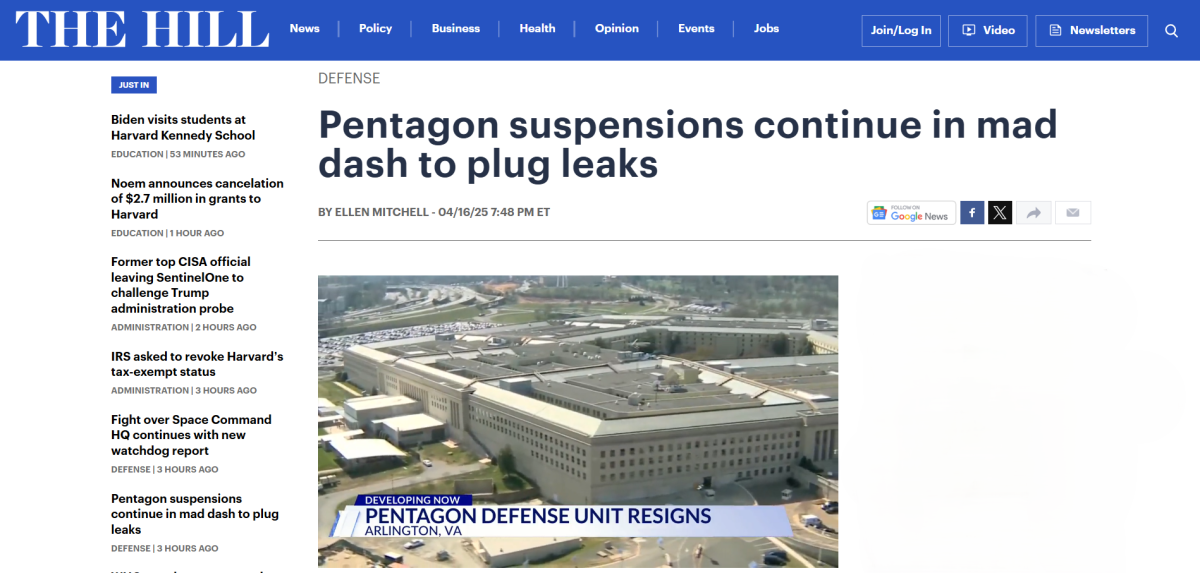Click the share arrow icon
The height and width of the screenshot is (573, 1200).
click(1034, 213)
